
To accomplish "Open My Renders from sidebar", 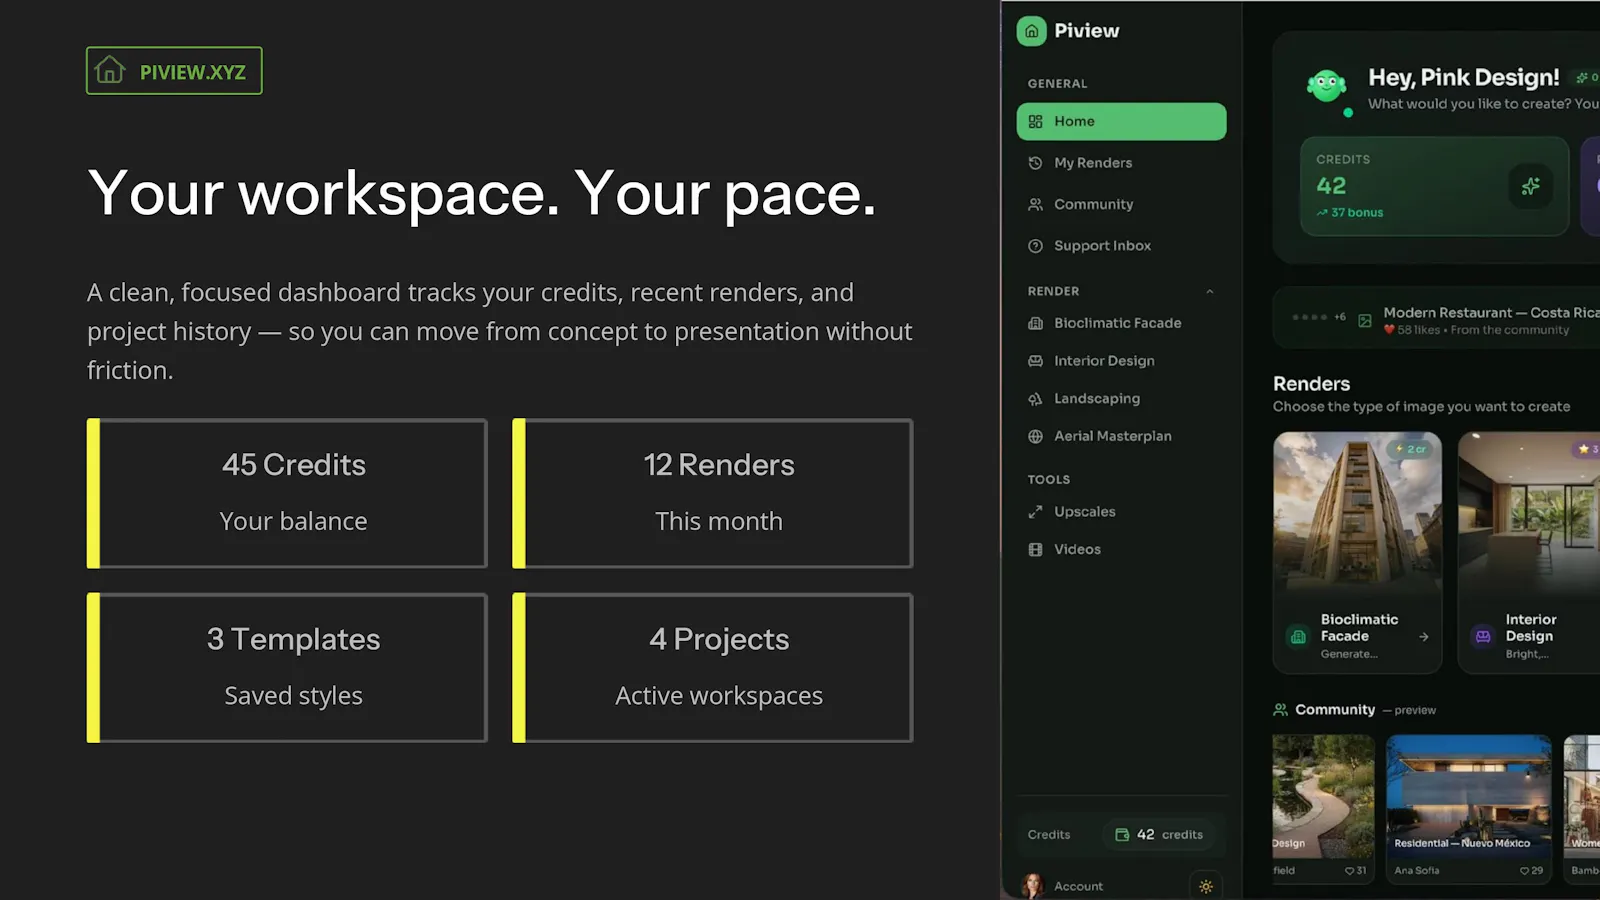I will click(x=1121, y=163).
